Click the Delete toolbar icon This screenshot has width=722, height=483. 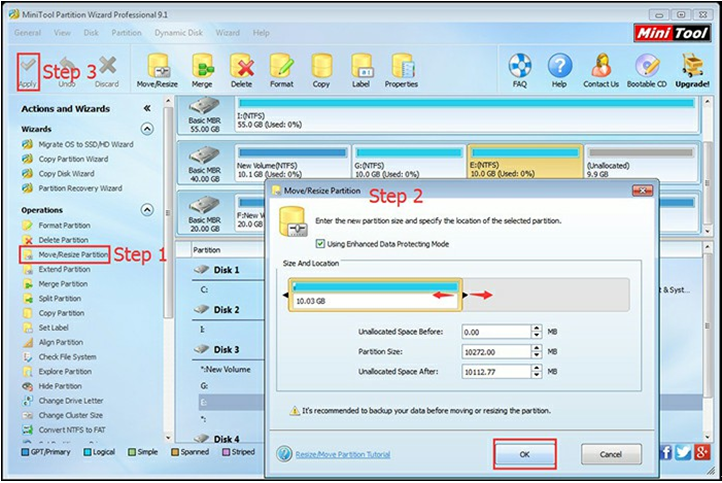[x=242, y=66]
